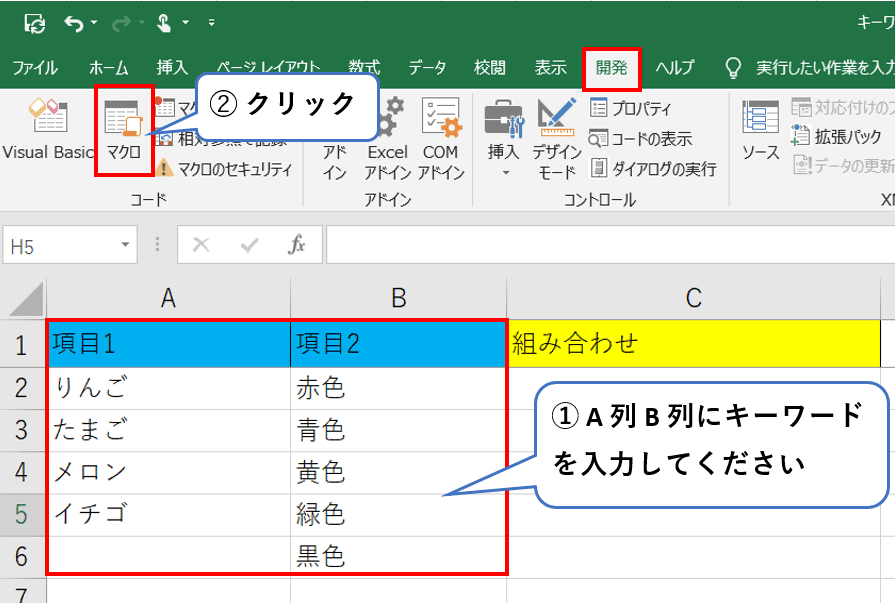This screenshot has height=603, width=895.
Task: Toggle デザインモード (Design Mode)
Action: [557, 140]
